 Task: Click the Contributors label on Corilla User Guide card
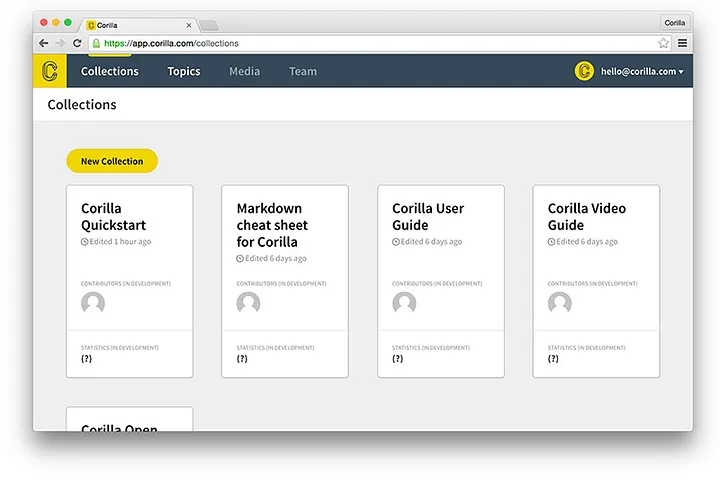[437, 284]
